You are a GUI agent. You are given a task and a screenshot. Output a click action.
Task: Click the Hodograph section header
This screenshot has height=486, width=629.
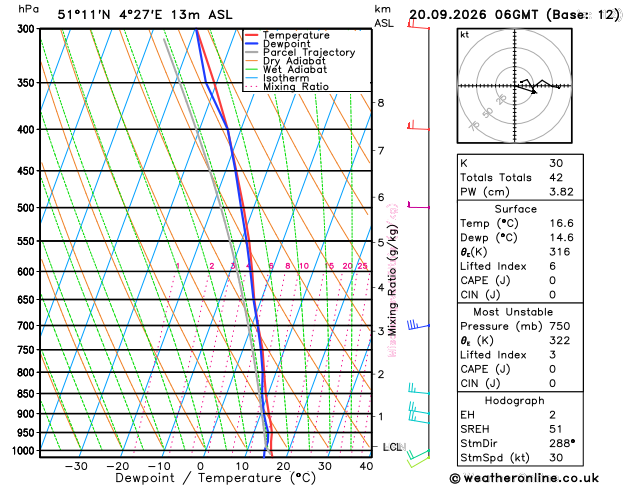pos(514,400)
